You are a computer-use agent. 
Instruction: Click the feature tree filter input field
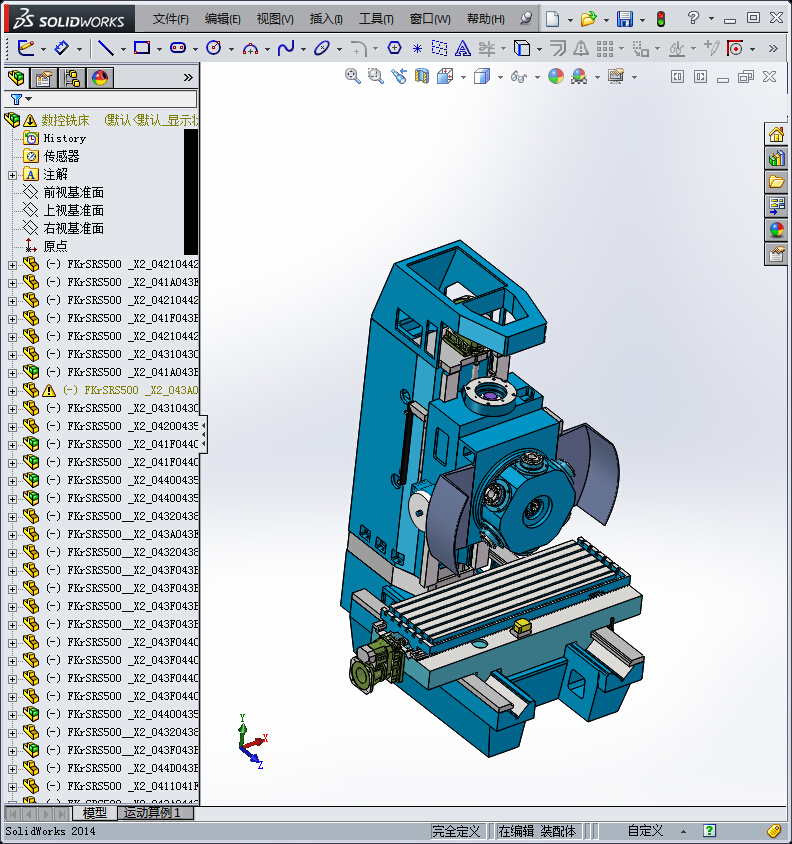point(114,99)
